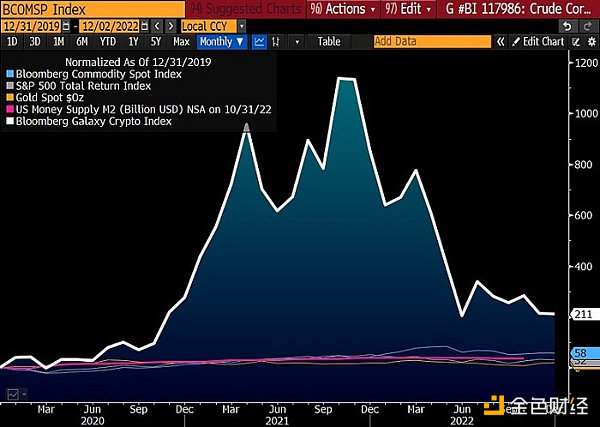
Task: Select the 1Y time range tab
Action: tap(134, 42)
